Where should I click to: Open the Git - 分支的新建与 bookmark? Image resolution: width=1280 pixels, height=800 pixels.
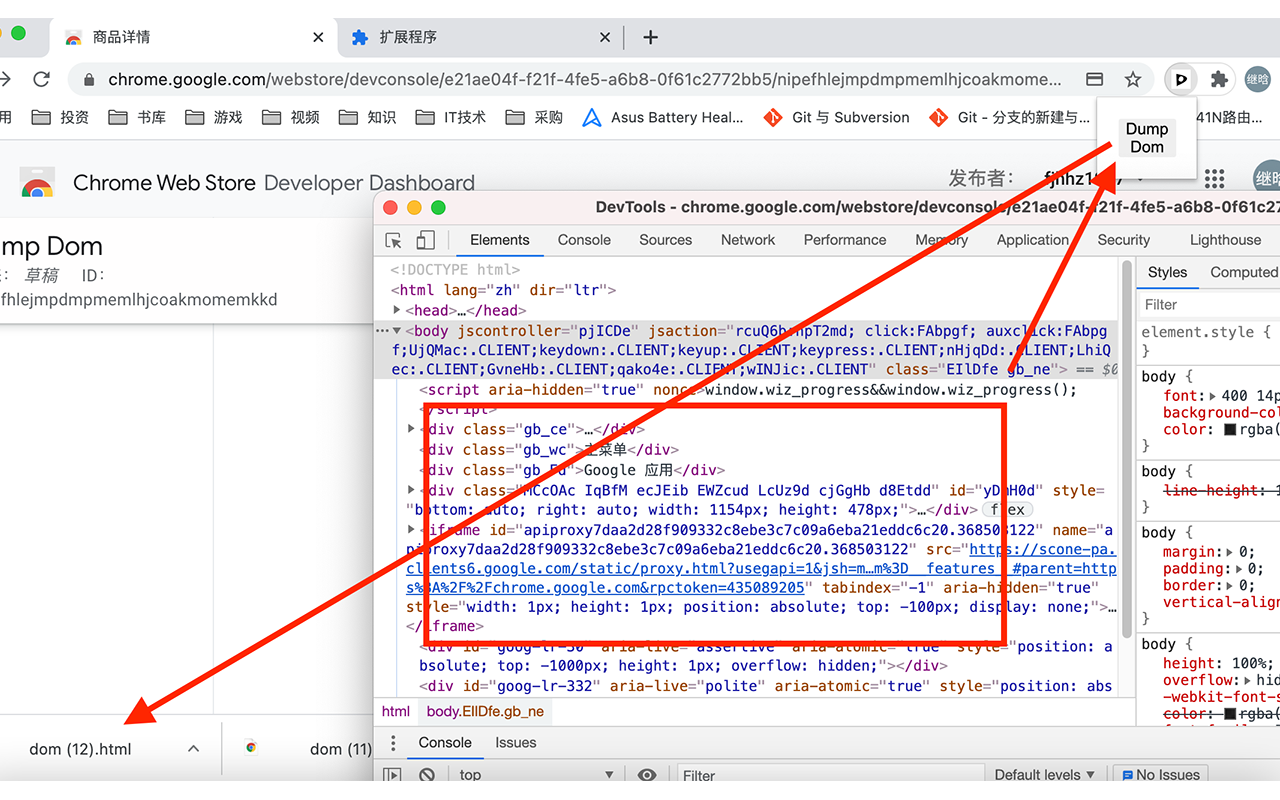coord(1010,117)
